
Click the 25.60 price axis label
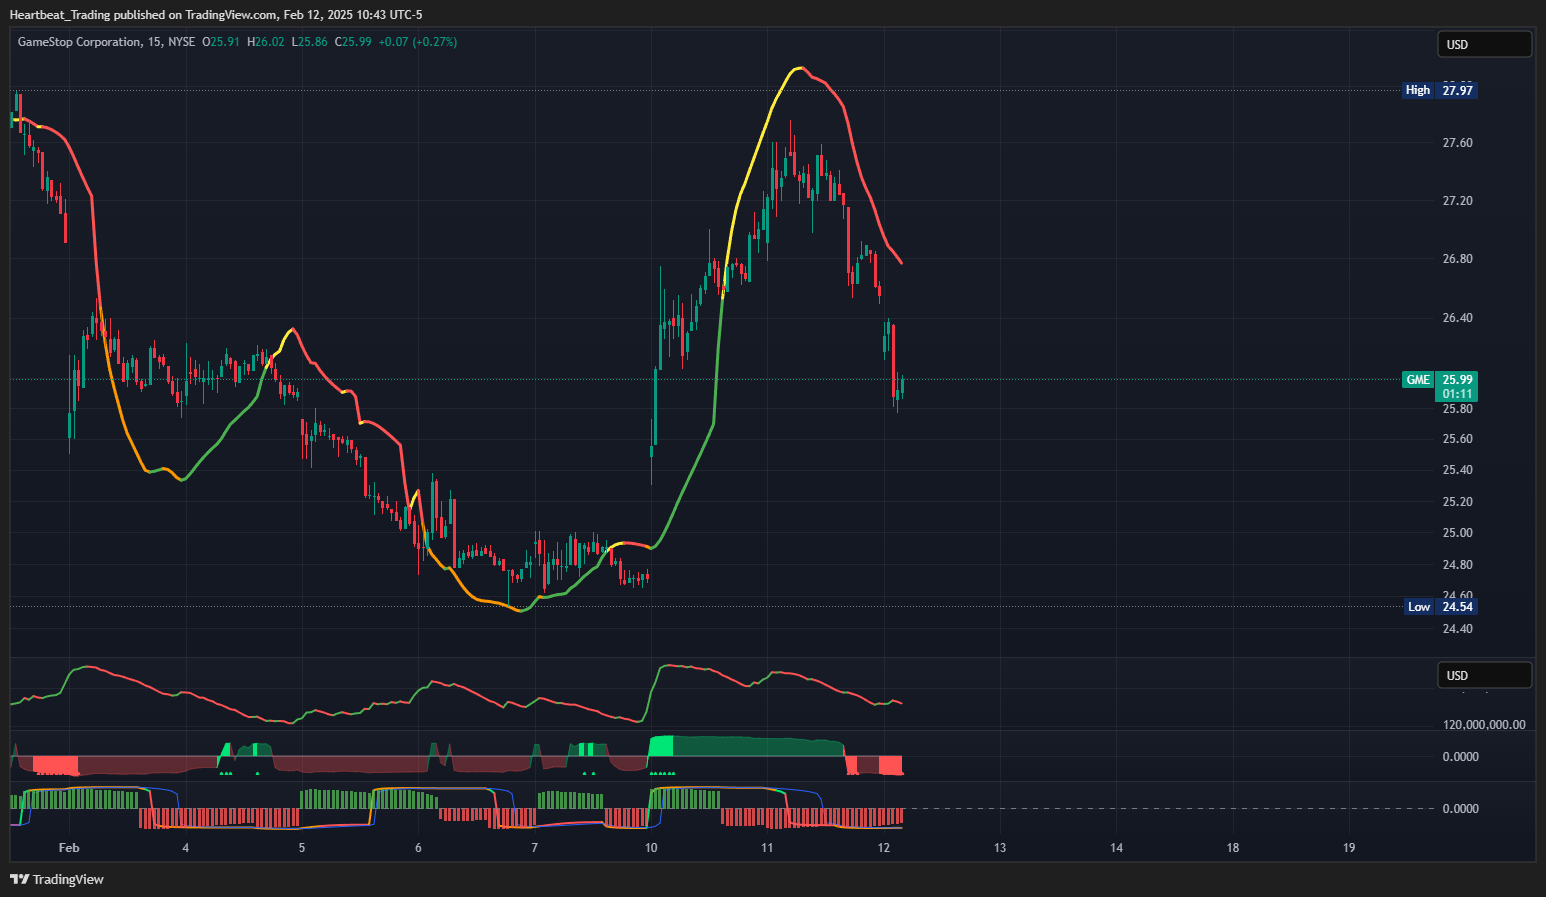click(1457, 439)
